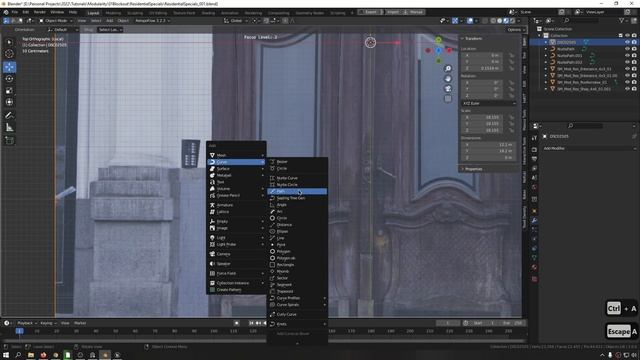Viewport: 640px width, 360px height.
Task: Activate the Move tool
Action: click(x=9, y=67)
